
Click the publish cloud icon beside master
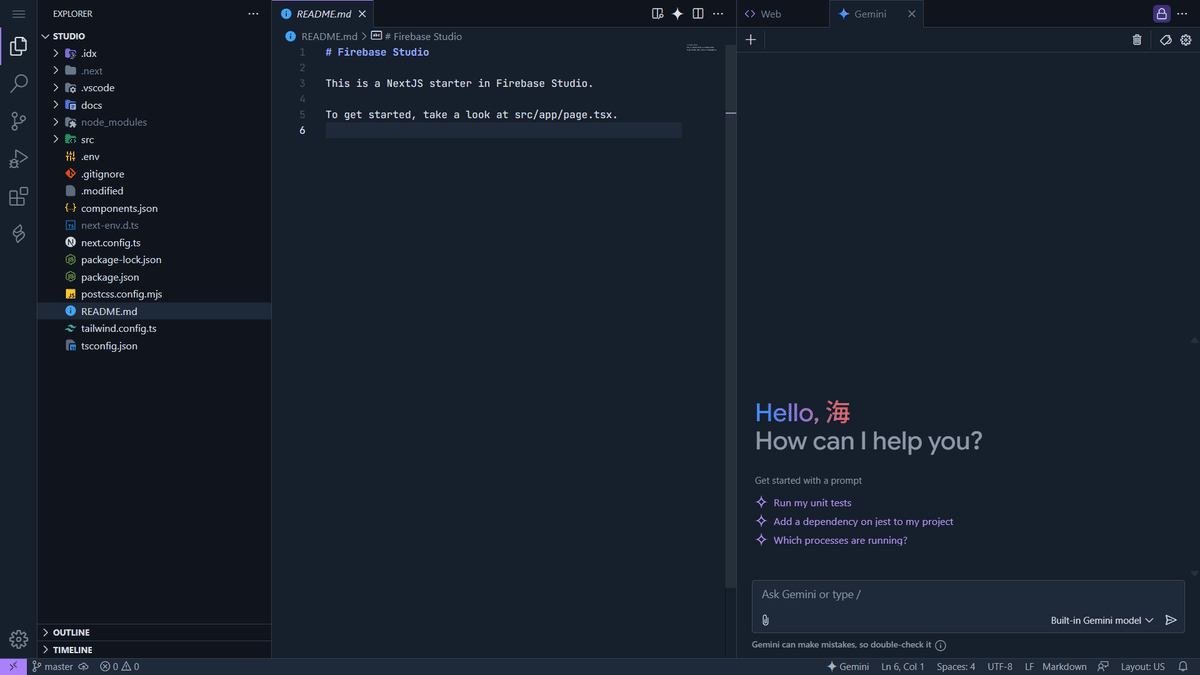tap(84, 666)
